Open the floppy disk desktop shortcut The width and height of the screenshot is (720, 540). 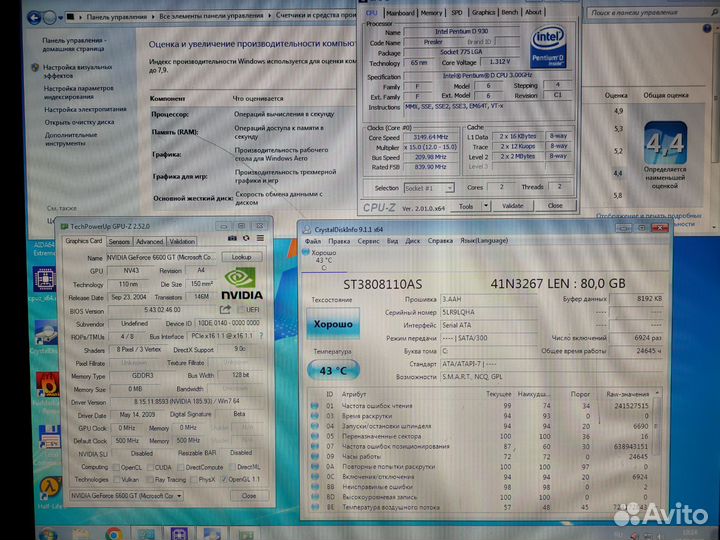(50, 437)
